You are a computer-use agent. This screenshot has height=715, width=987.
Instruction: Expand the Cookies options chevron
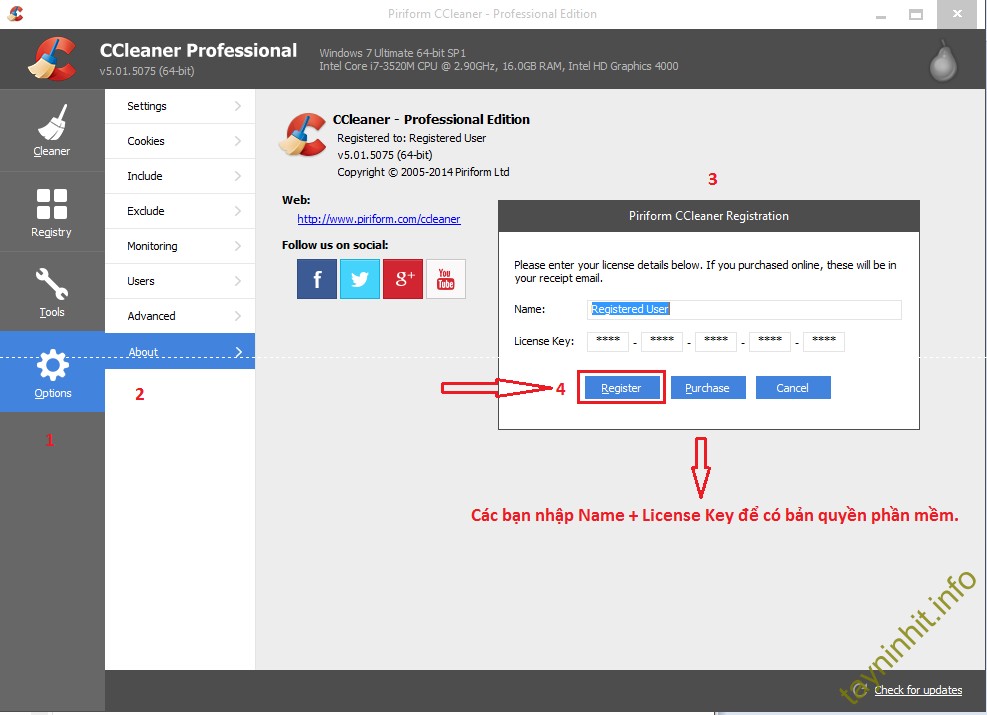[238, 141]
